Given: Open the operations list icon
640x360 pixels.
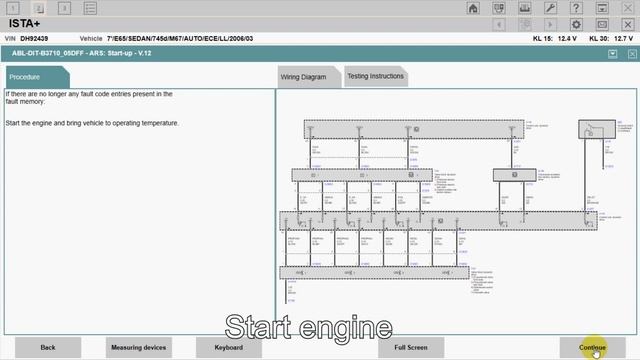Looking at the screenshot, I should click(90, 8).
